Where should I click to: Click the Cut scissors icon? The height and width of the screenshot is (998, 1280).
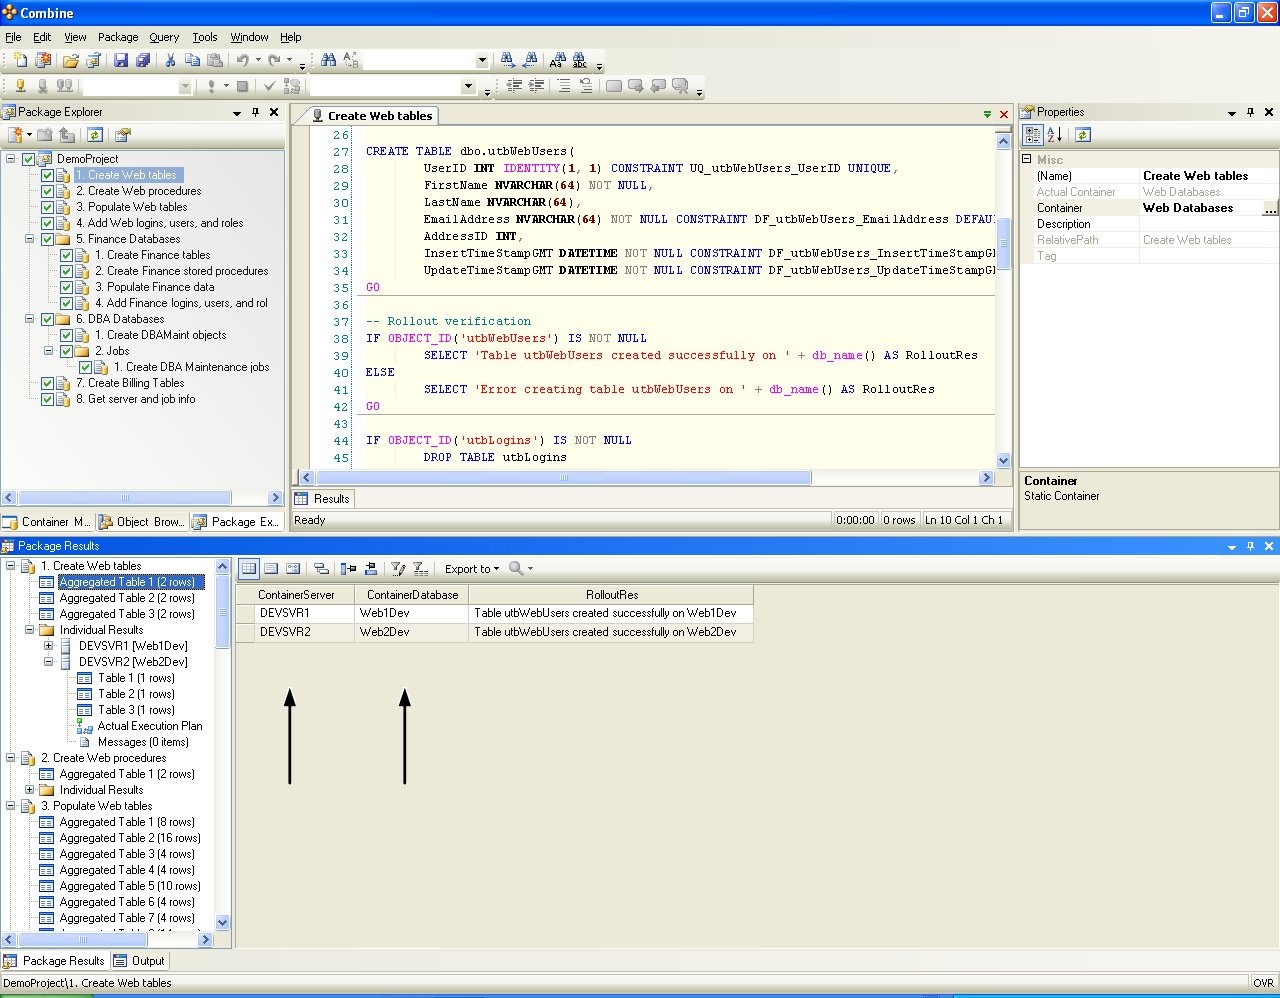point(170,61)
